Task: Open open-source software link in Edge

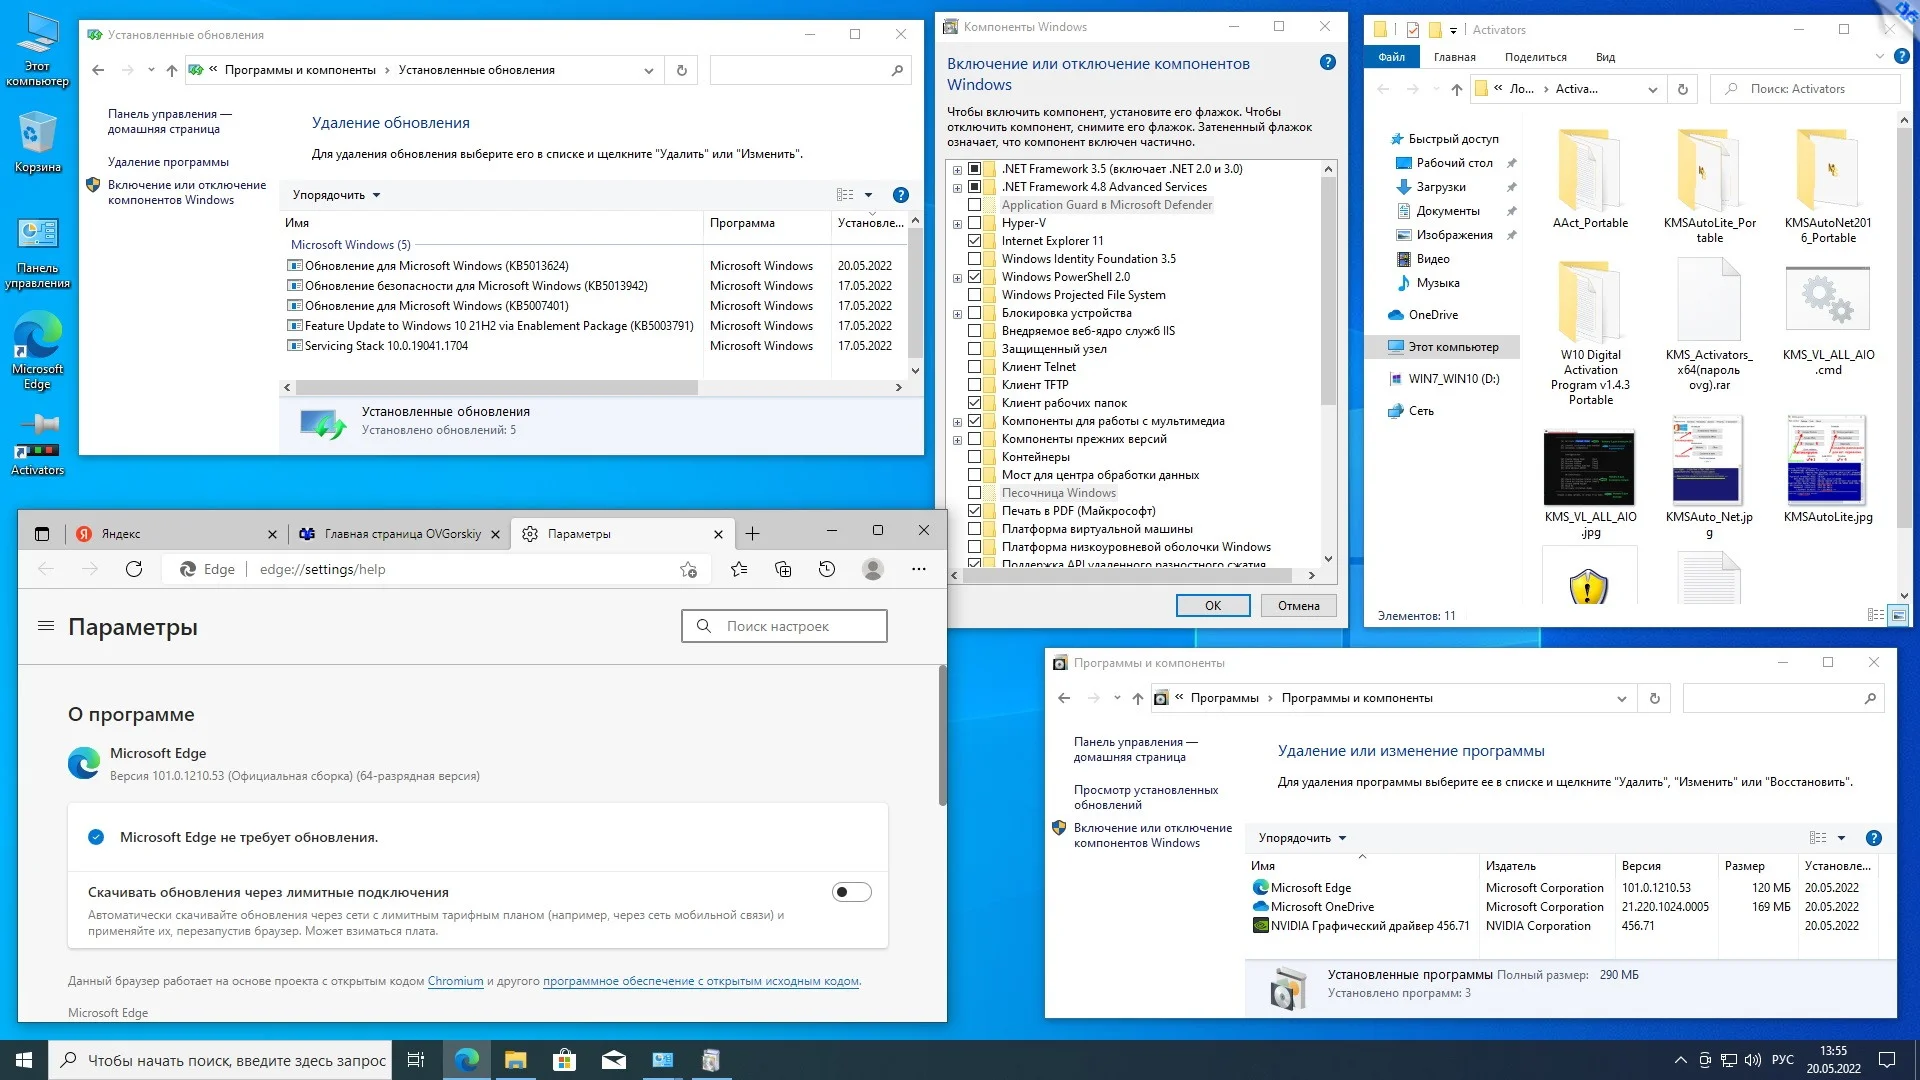Action: click(700, 981)
